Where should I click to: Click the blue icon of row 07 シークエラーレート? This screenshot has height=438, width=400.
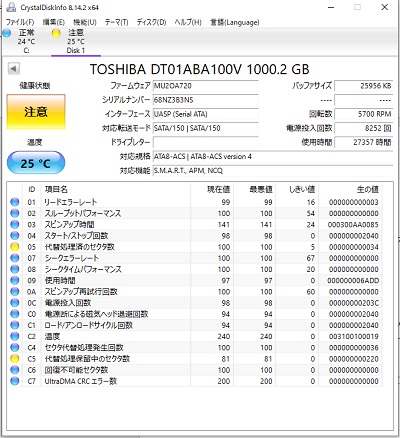click(15, 258)
